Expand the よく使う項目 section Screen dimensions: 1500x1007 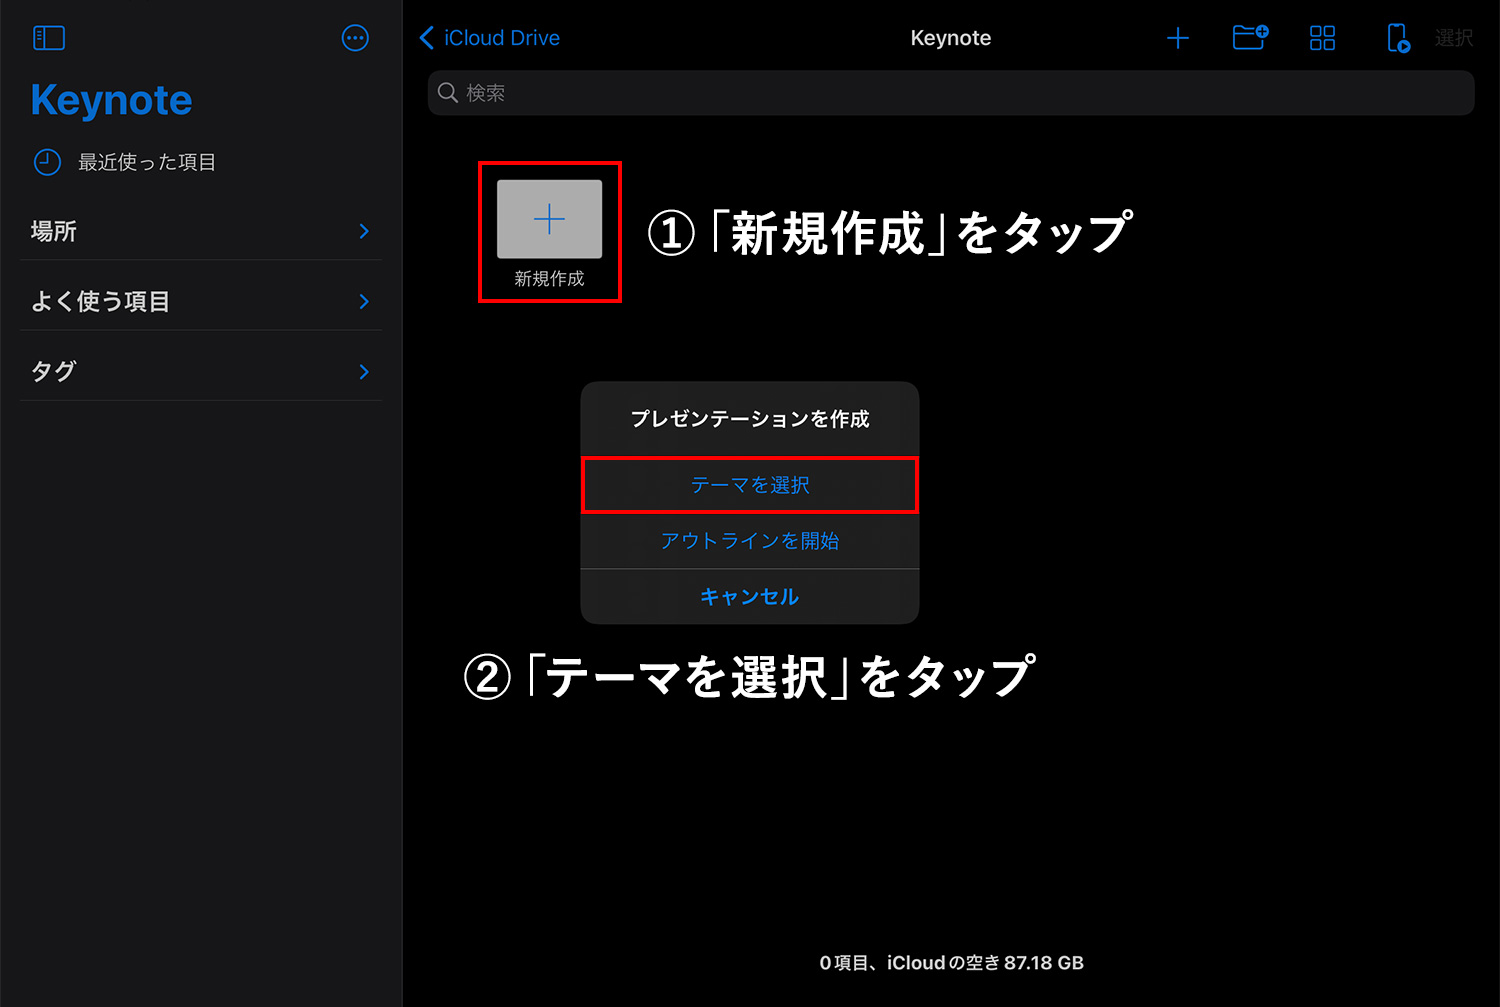tap(201, 301)
